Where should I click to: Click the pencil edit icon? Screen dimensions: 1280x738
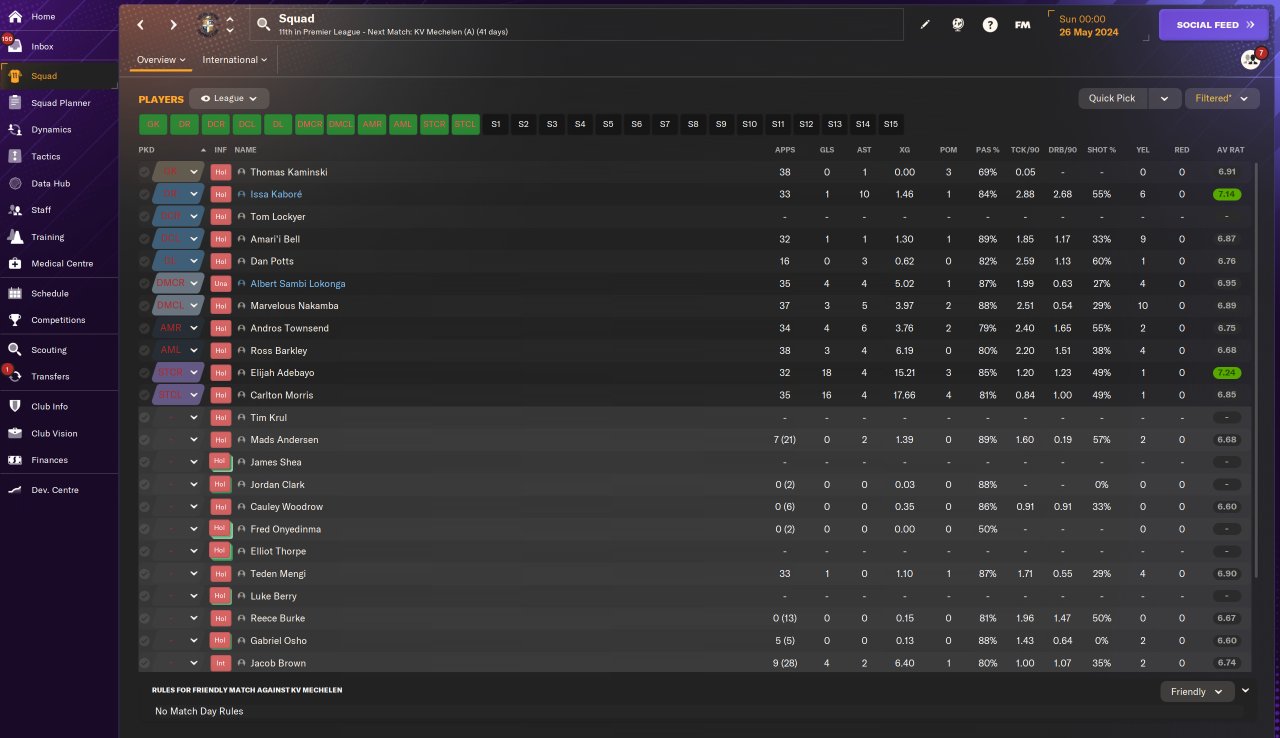point(925,25)
